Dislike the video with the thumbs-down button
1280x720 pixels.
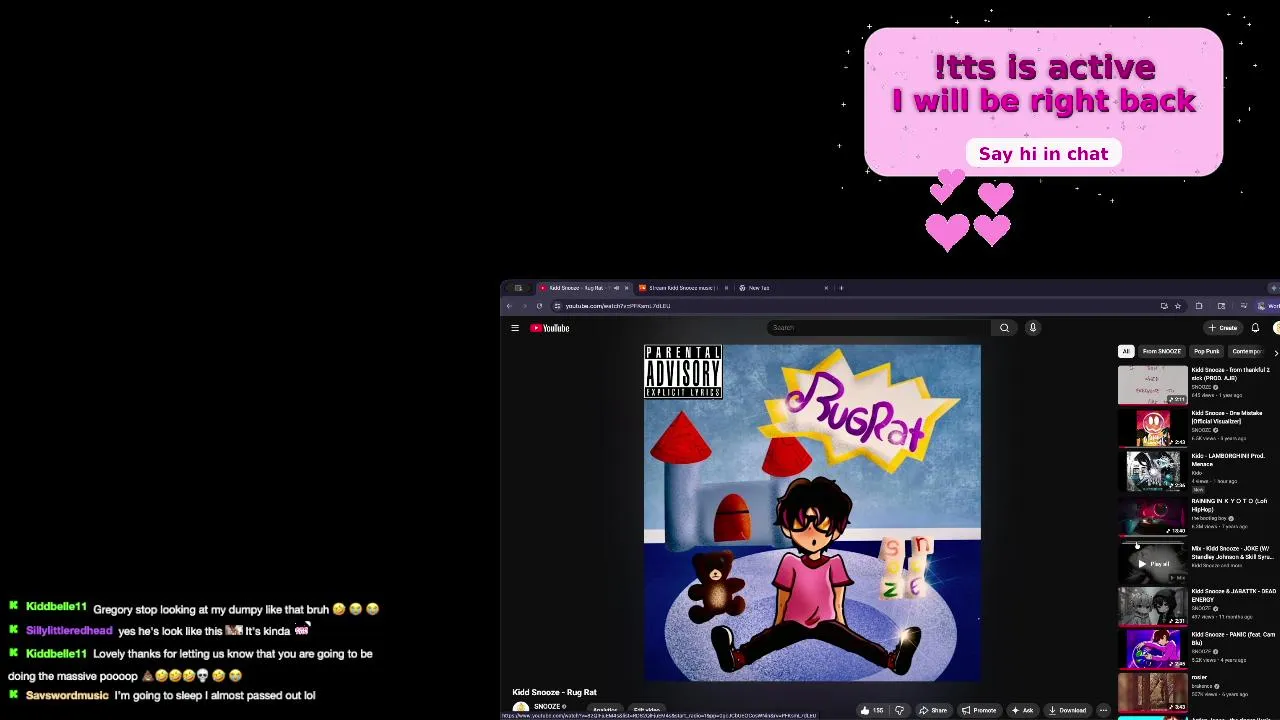click(x=899, y=710)
